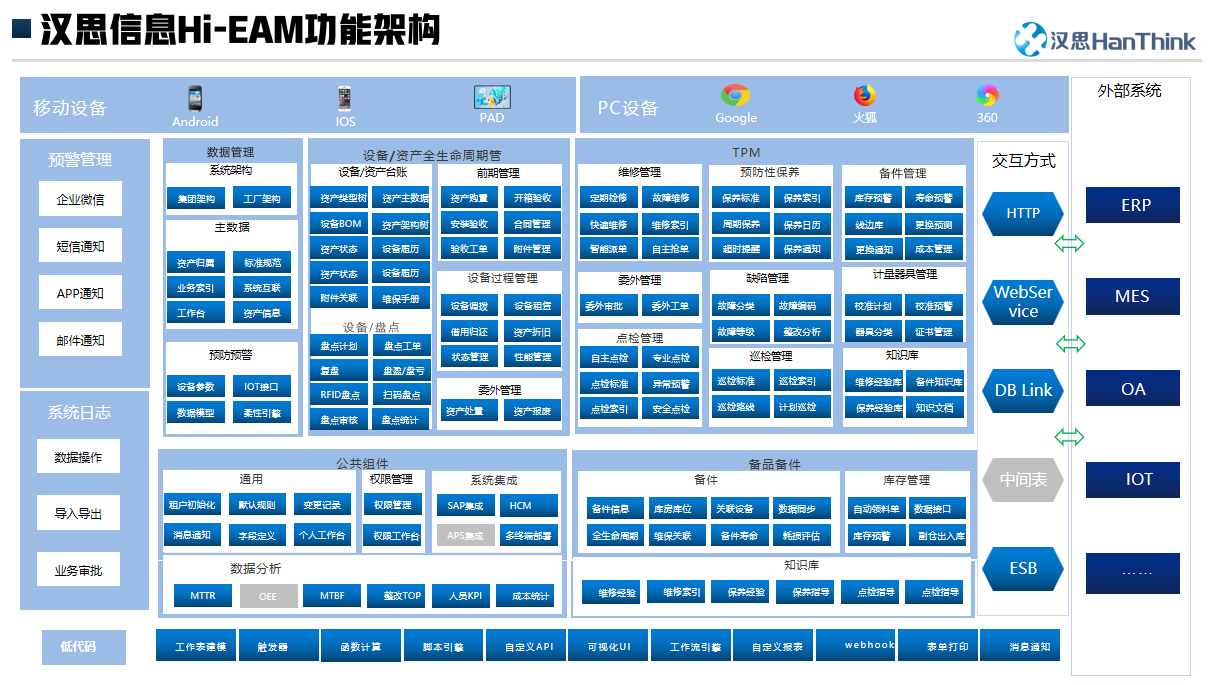Select the ESB interaction hexagon

1023,568
